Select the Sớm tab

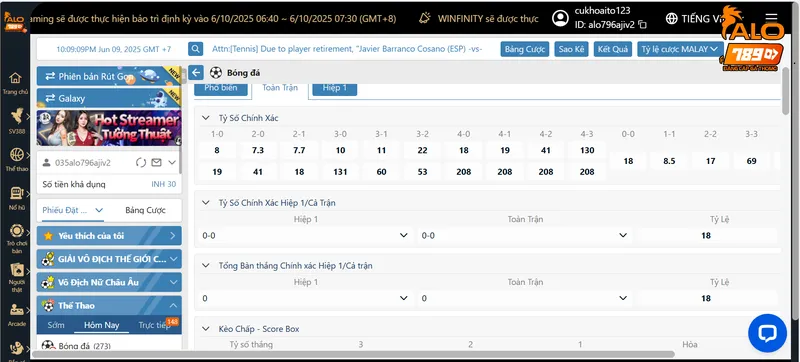[x=56, y=325]
